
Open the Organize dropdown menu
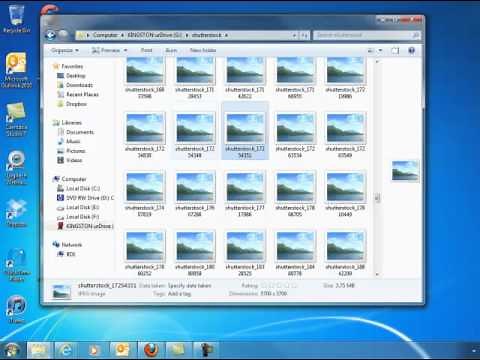(x=65, y=50)
